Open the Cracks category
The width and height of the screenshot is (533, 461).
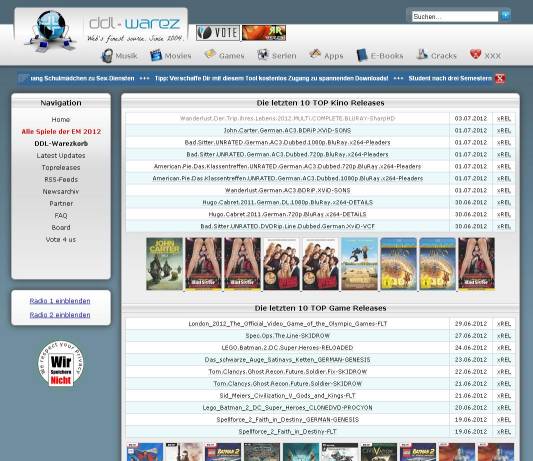coord(444,56)
